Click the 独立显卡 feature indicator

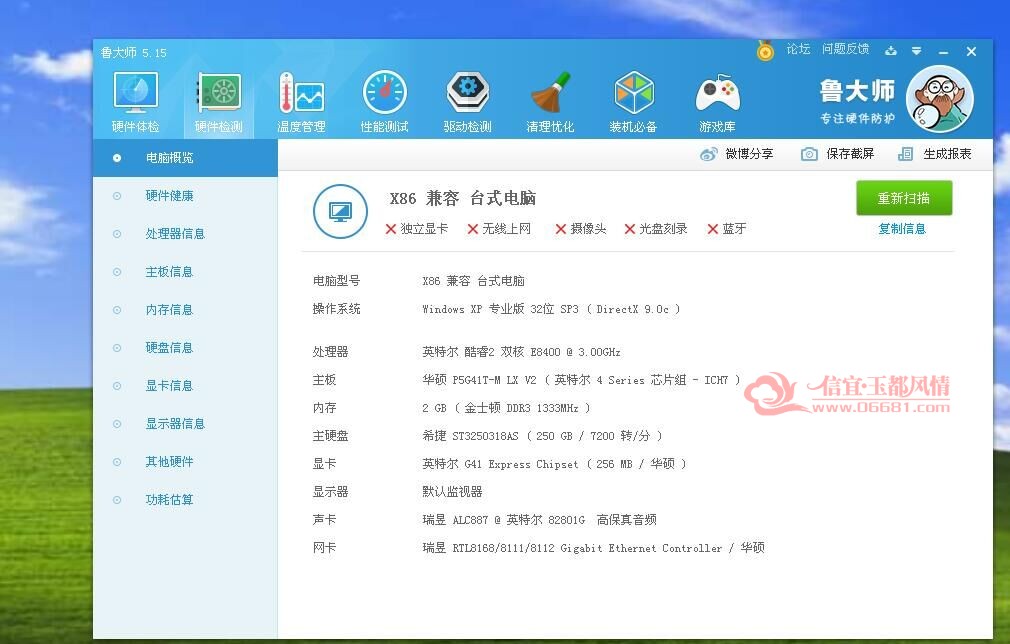417,229
